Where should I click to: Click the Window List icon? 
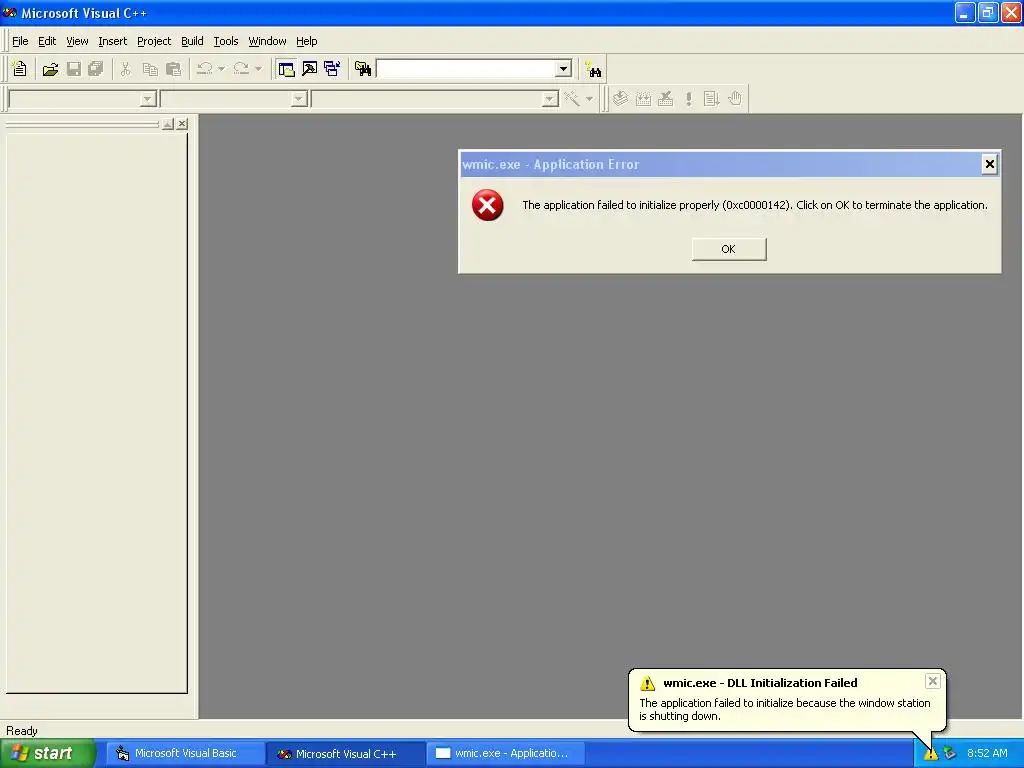point(332,69)
